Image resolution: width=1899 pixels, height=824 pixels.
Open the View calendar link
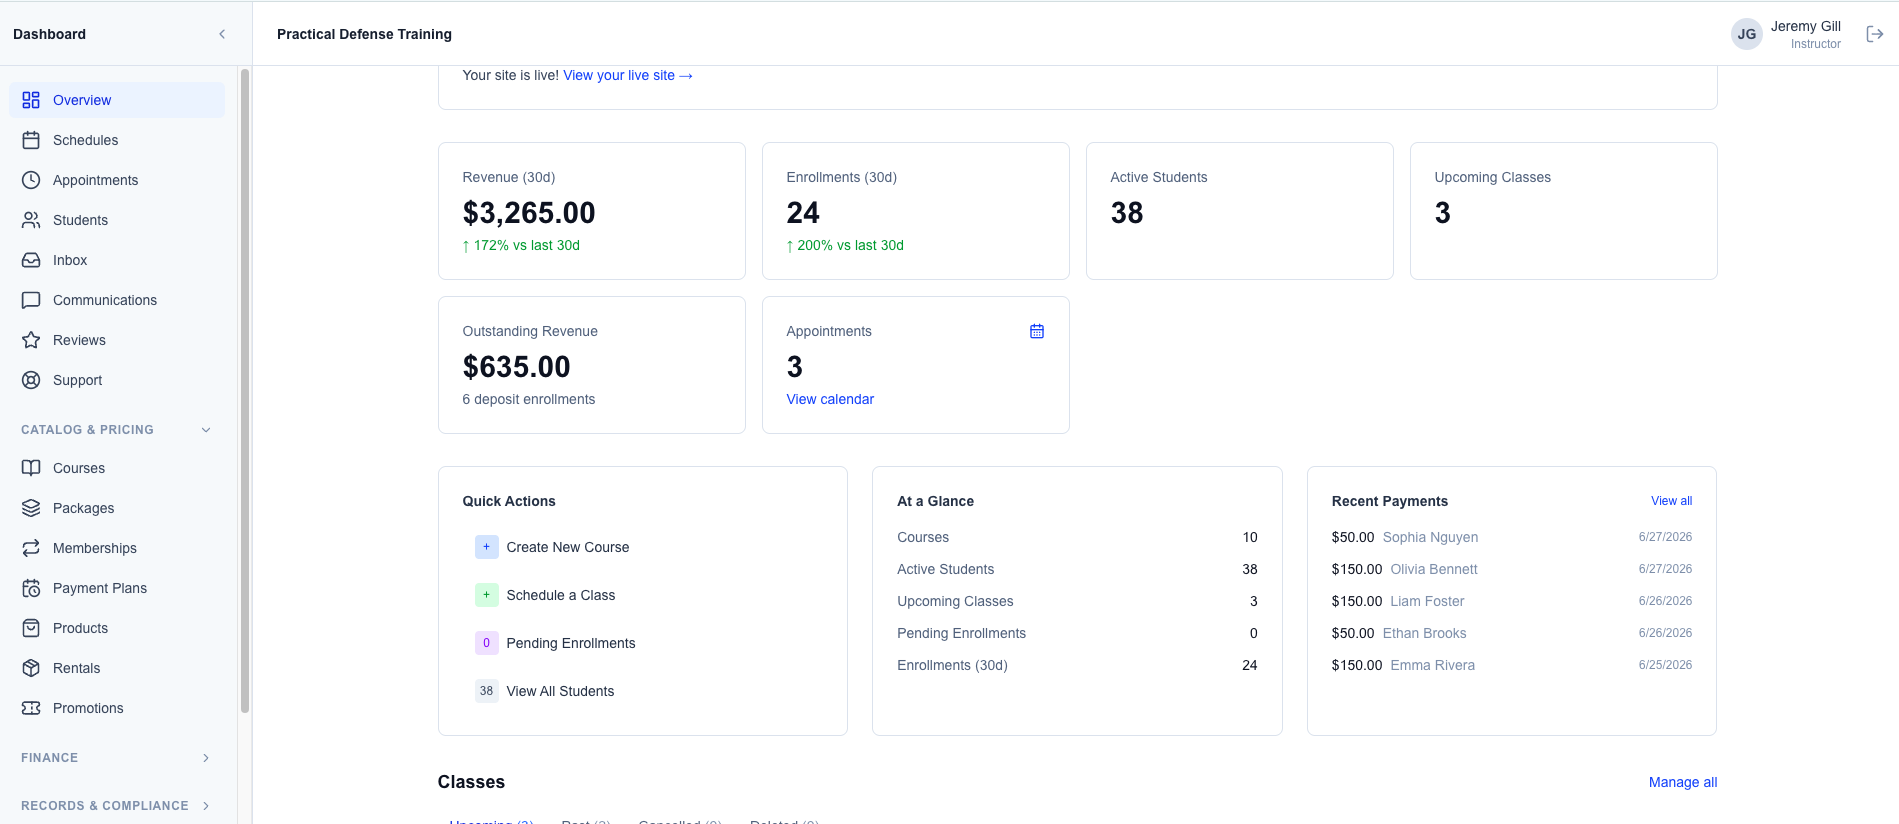(x=830, y=399)
